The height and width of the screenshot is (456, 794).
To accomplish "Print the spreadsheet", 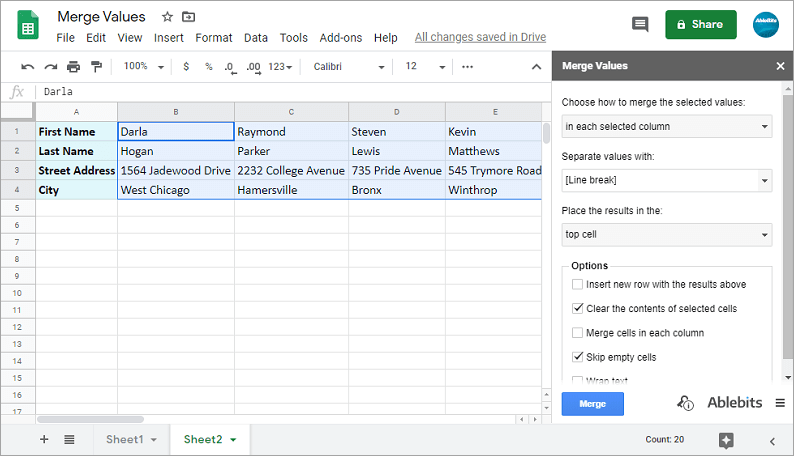I will point(73,67).
